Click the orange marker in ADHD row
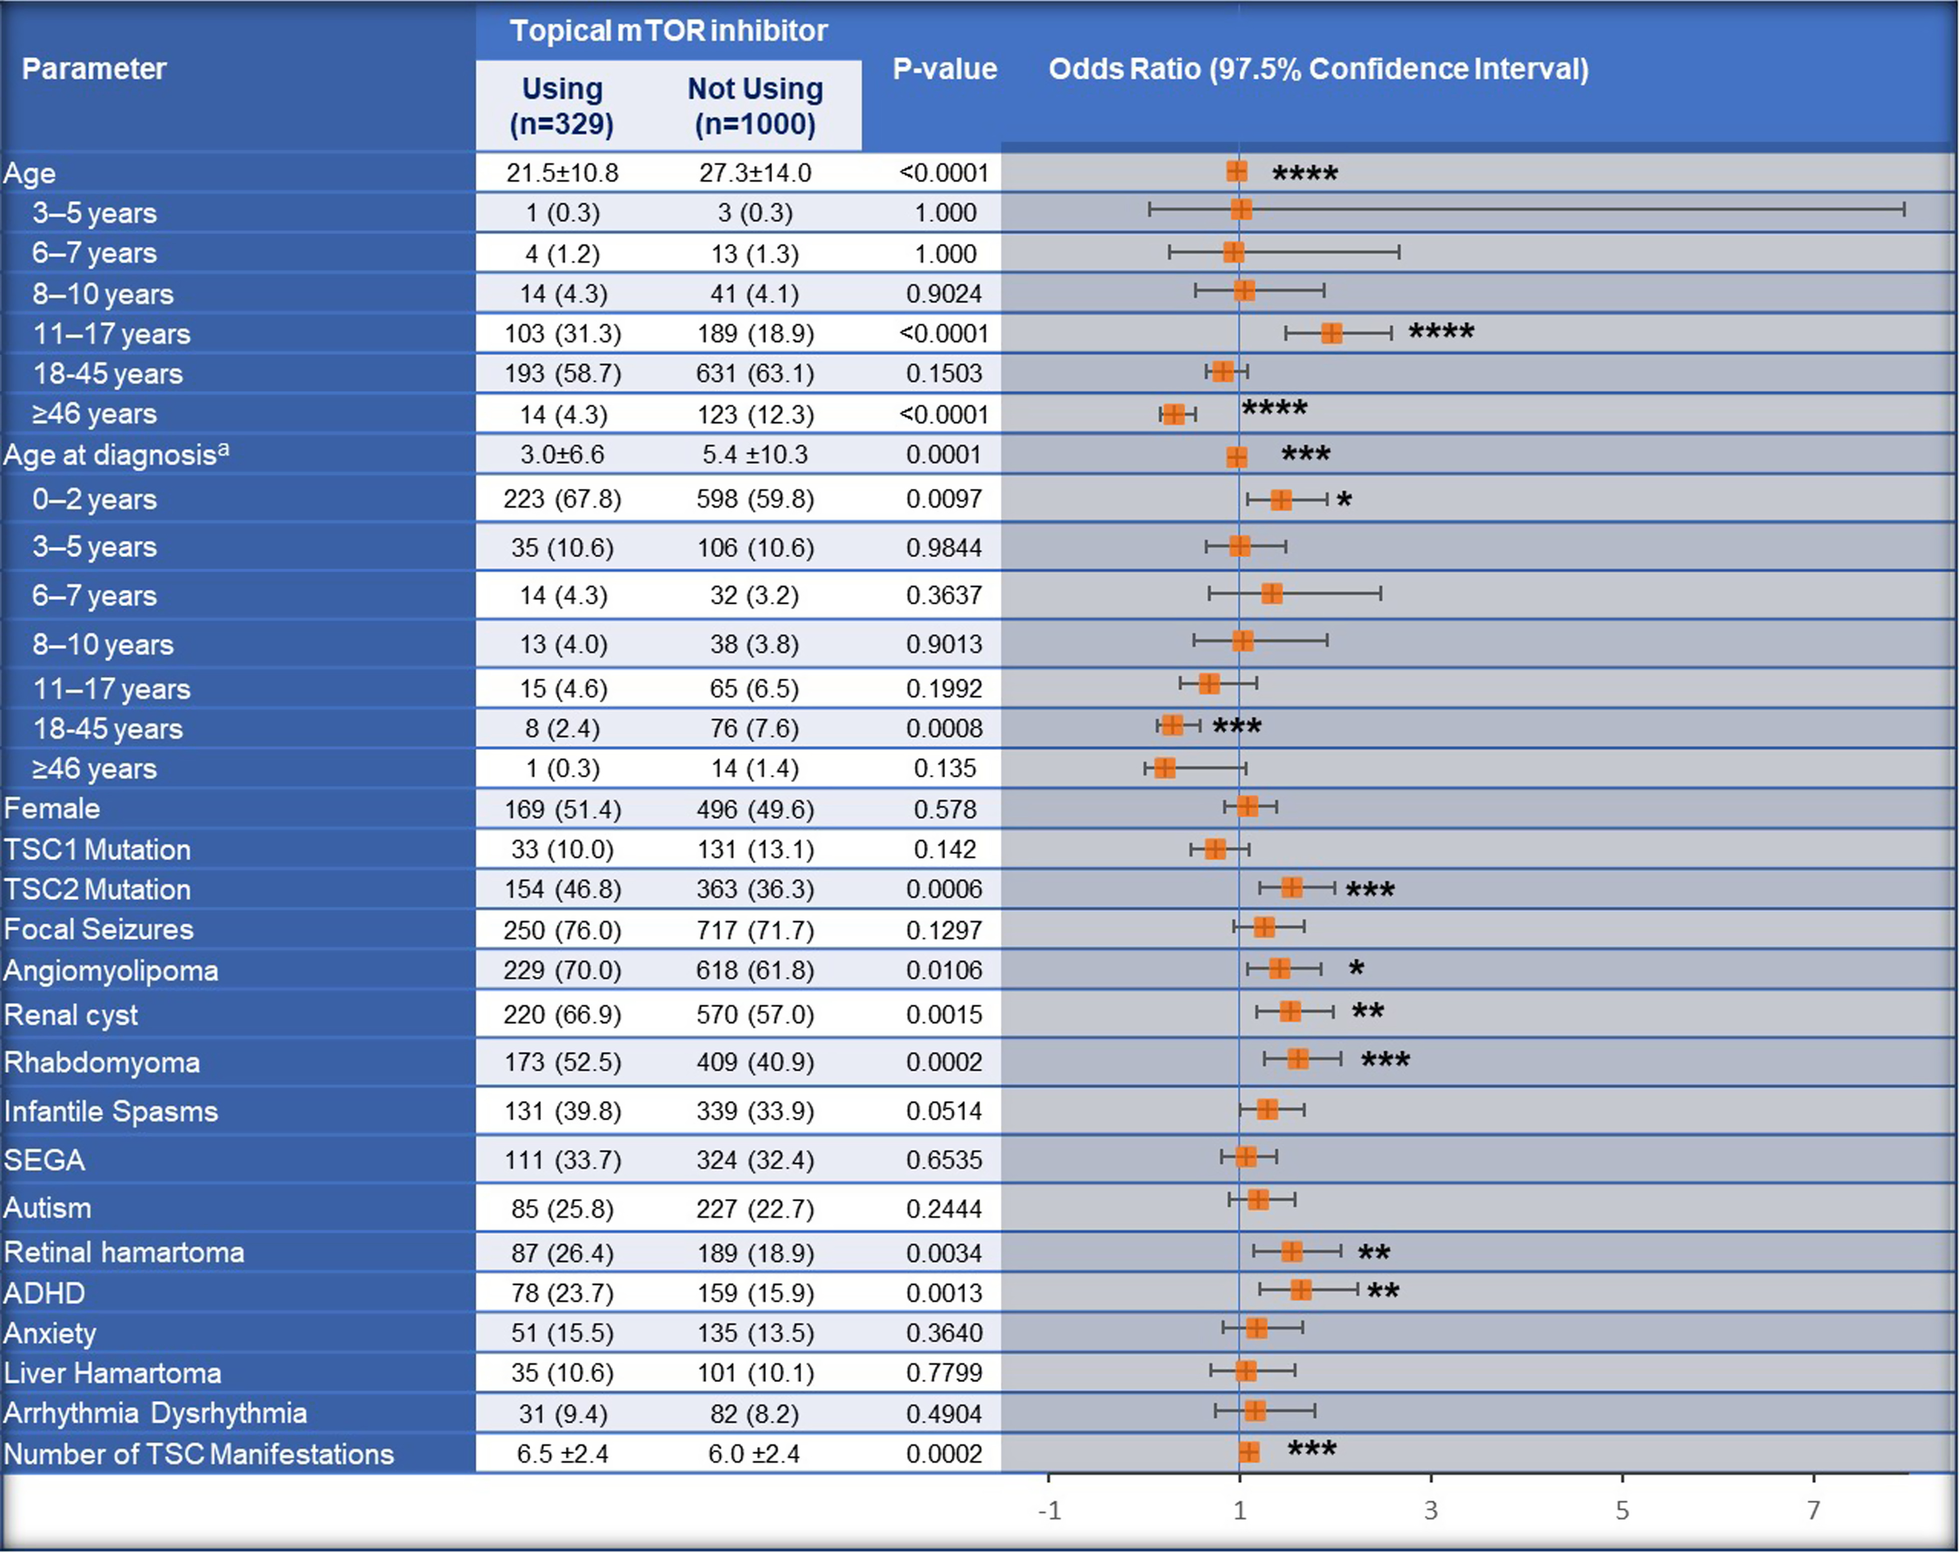1960x1553 pixels. 1300,1290
